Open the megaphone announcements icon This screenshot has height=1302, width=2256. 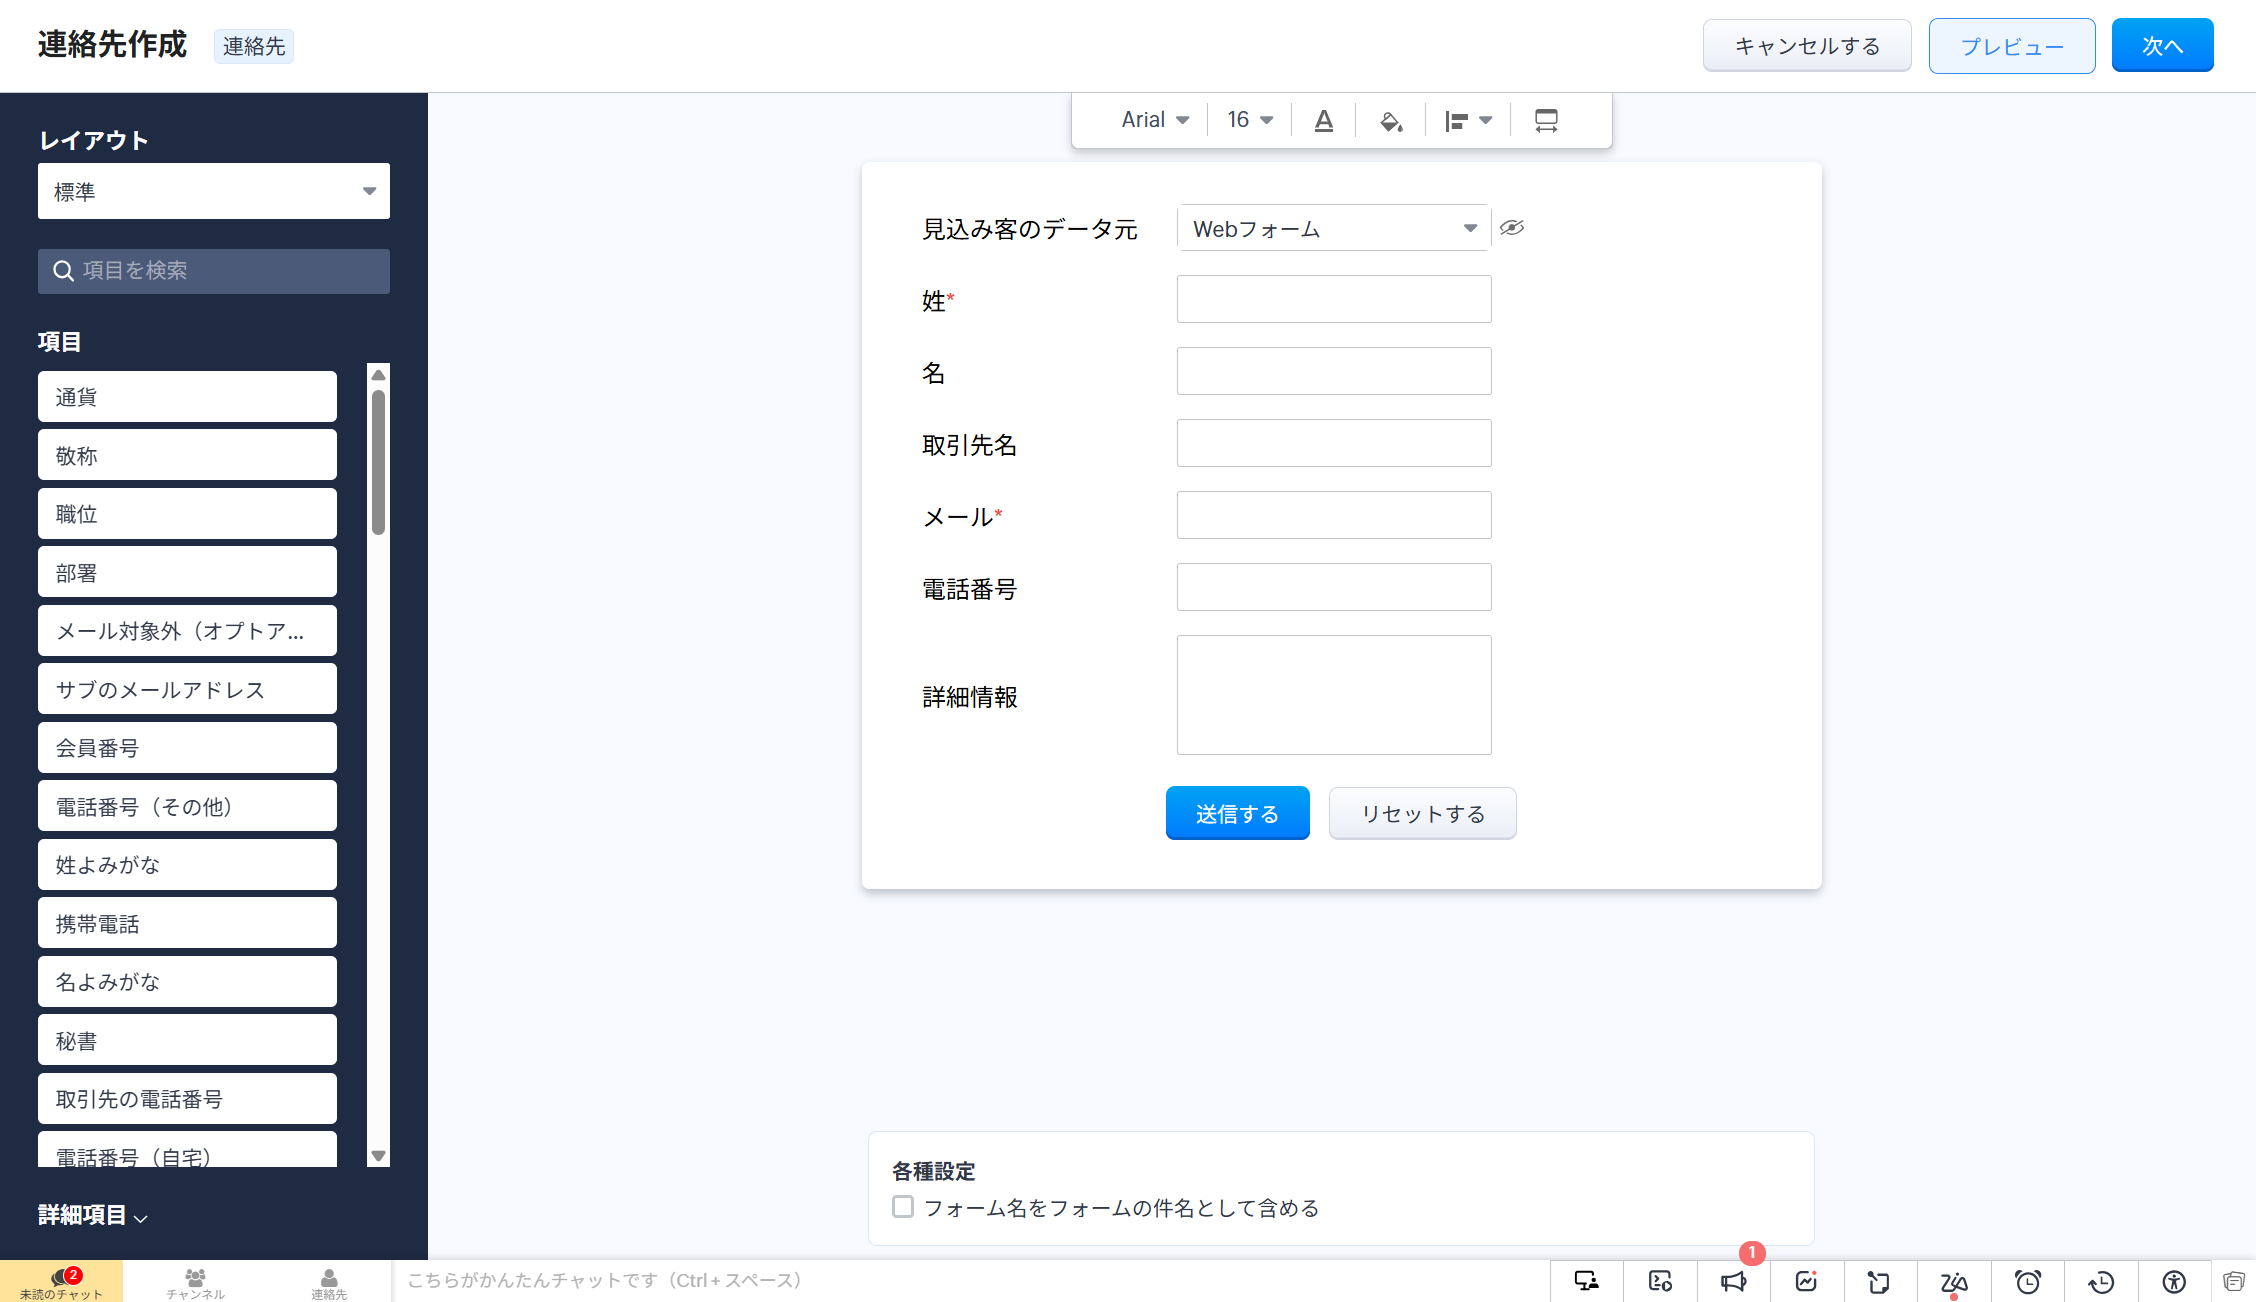click(1733, 1281)
